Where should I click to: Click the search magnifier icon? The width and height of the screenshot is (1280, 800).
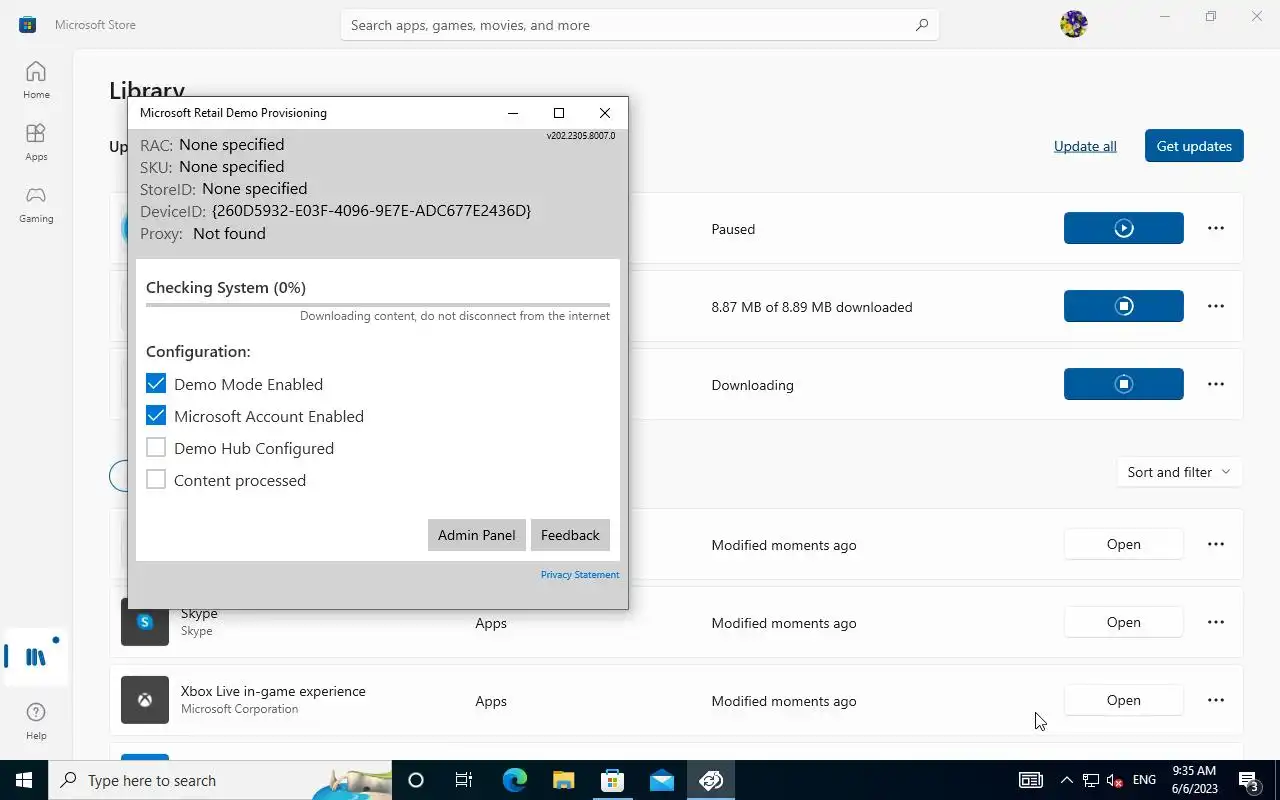(922, 25)
